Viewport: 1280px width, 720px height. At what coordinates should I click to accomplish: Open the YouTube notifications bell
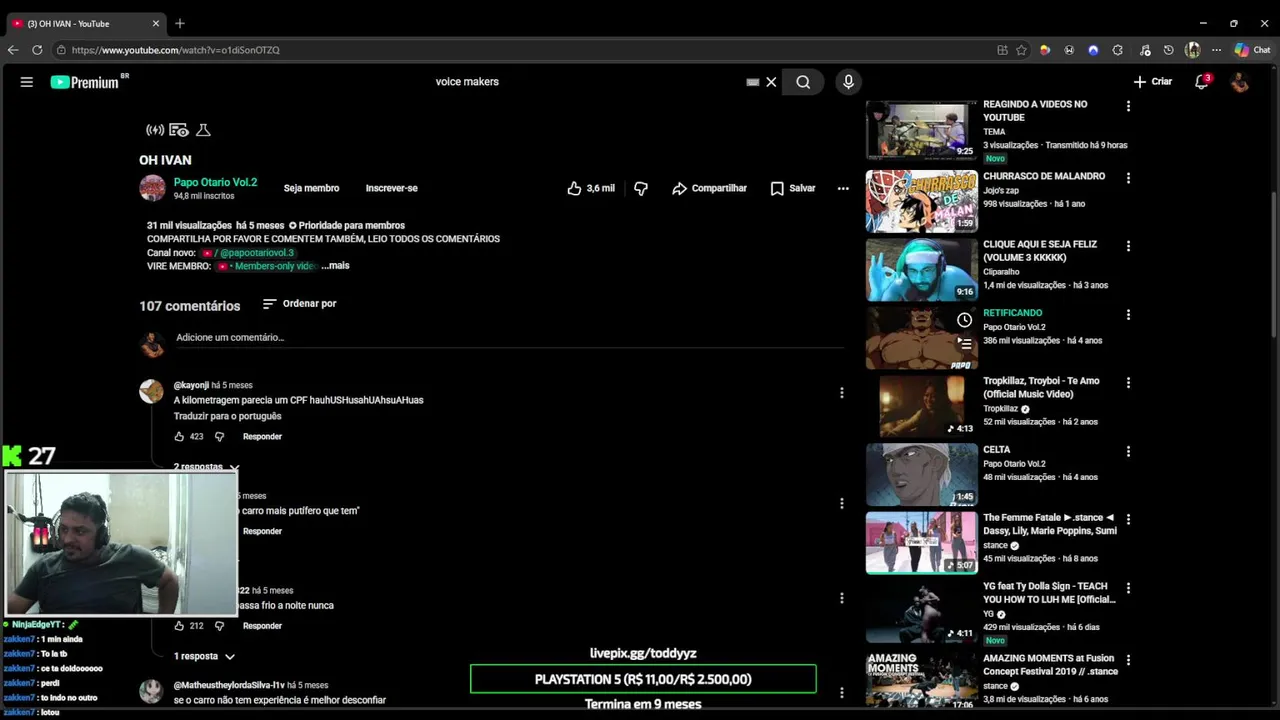point(1202,82)
